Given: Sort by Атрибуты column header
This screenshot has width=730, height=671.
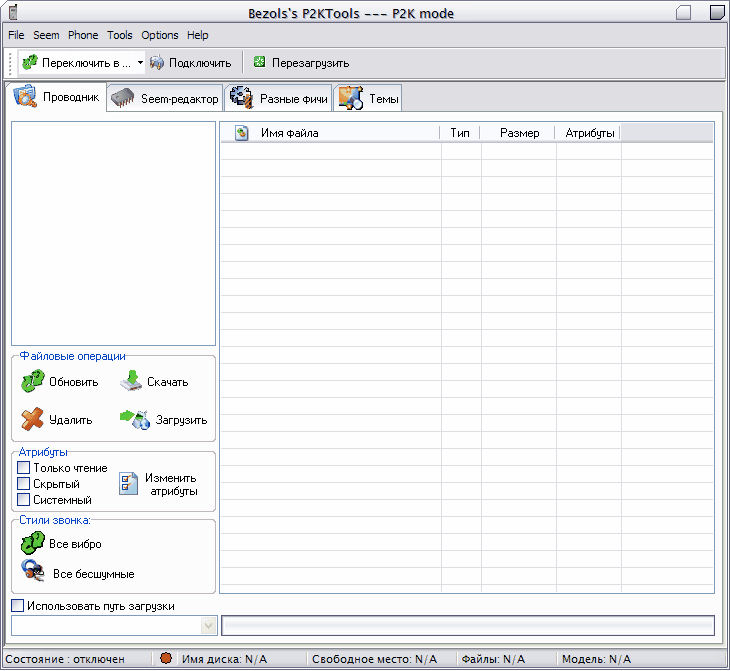Looking at the screenshot, I should [x=588, y=133].
